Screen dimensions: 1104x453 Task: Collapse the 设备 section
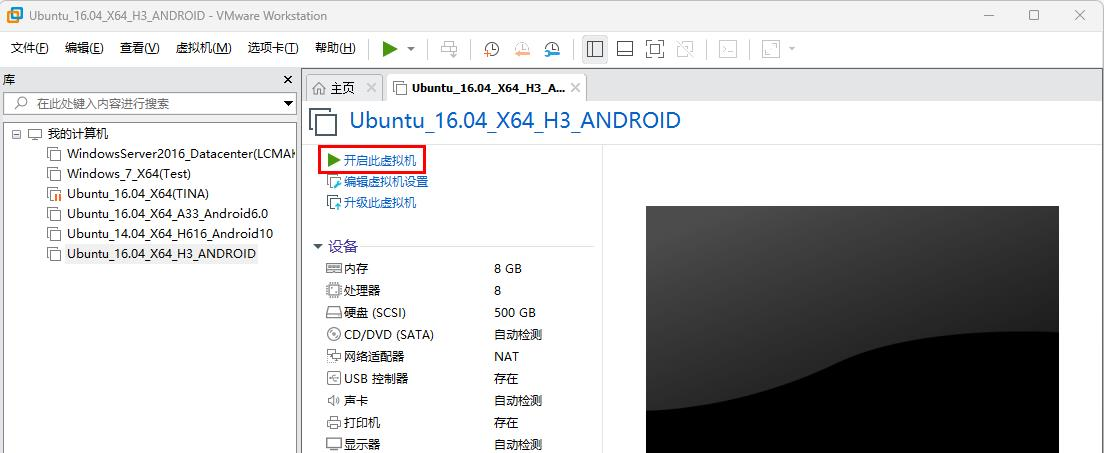tap(318, 247)
